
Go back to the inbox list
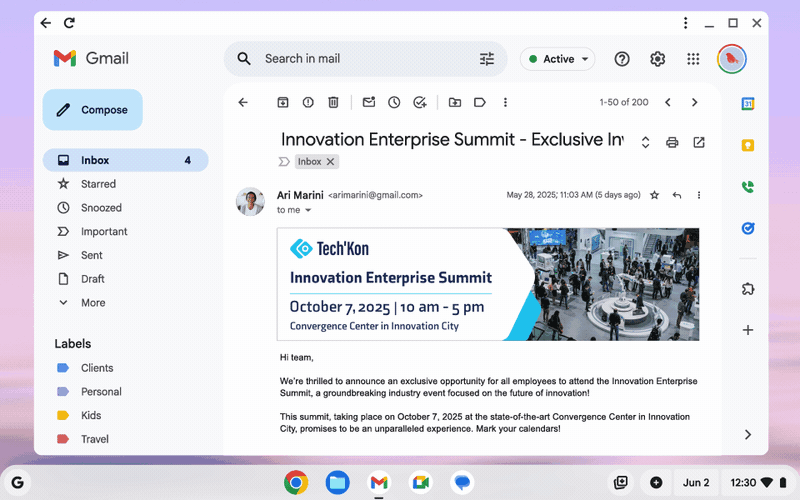click(243, 103)
